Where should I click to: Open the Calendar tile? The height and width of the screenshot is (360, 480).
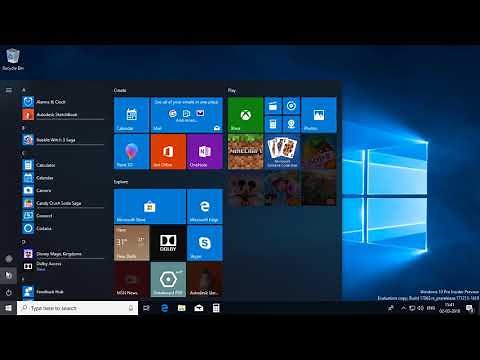pyautogui.click(x=131, y=115)
